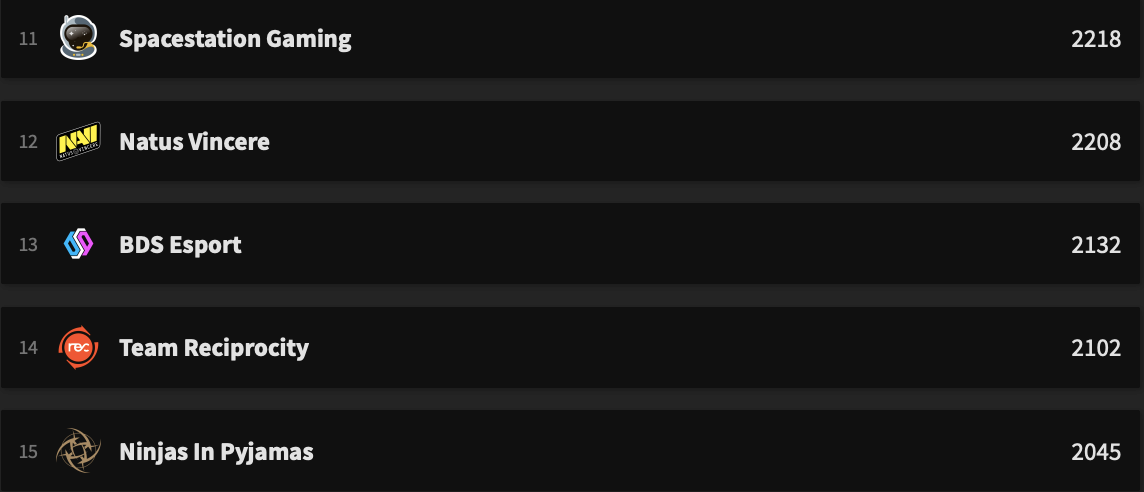Click Ninjas In Pyjamas' 2045 rating

coord(1096,452)
